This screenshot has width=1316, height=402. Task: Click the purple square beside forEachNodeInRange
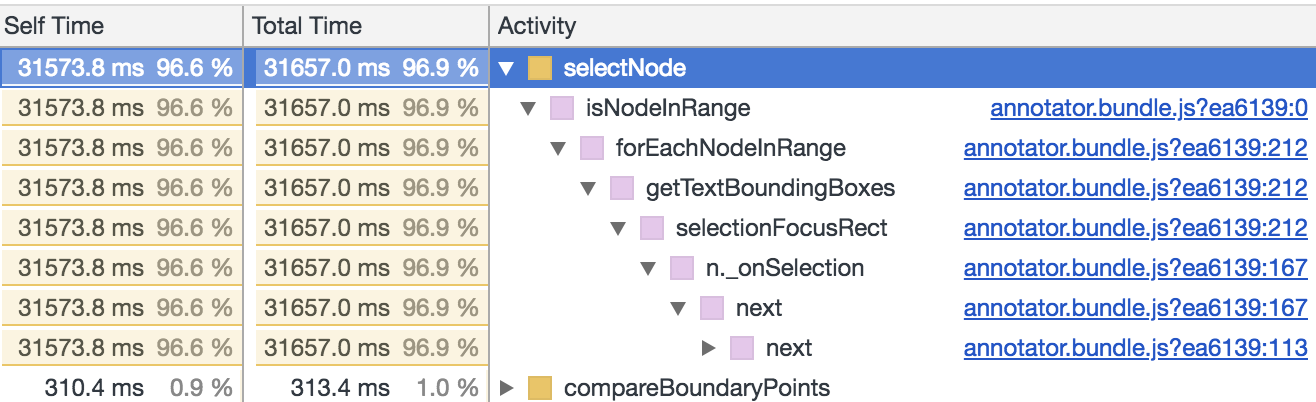click(x=592, y=148)
